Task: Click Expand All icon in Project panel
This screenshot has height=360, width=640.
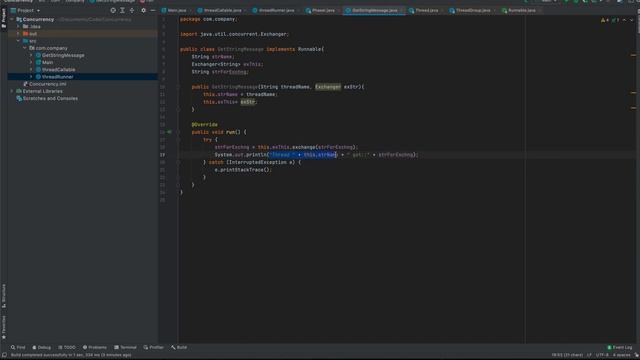Action: tap(122, 10)
